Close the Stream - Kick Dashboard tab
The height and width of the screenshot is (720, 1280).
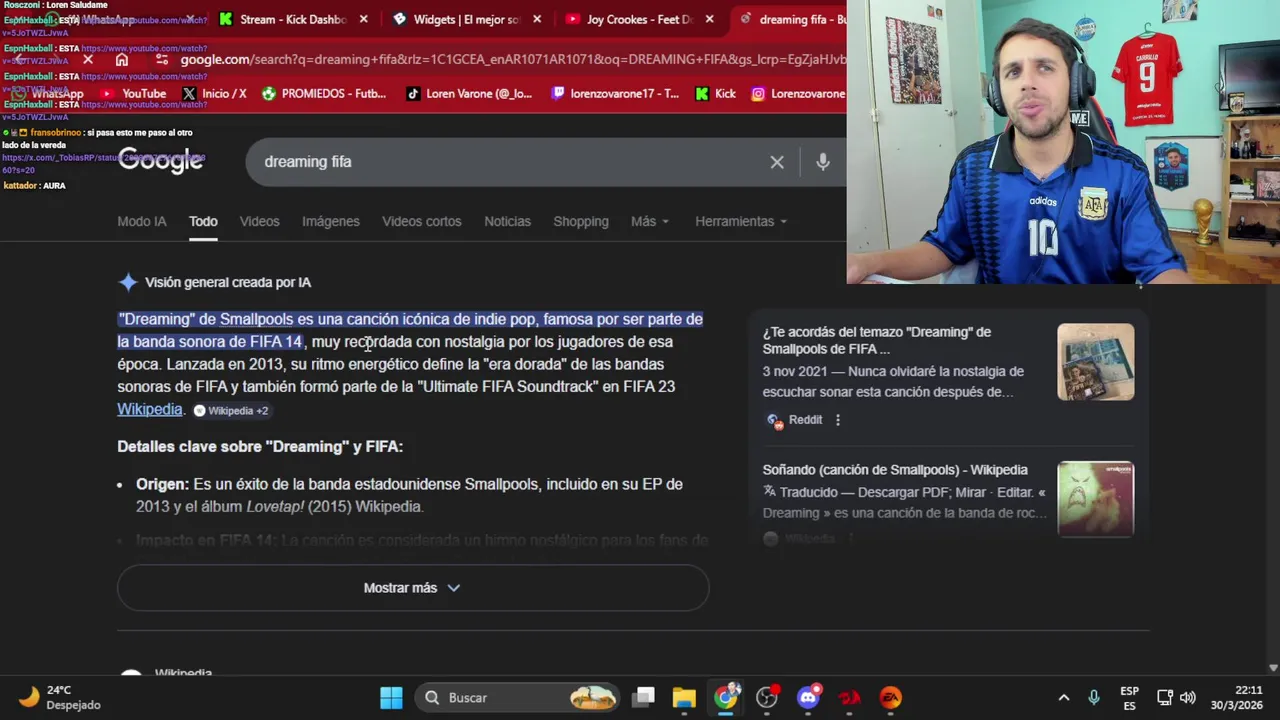pyautogui.click(x=363, y=19)
